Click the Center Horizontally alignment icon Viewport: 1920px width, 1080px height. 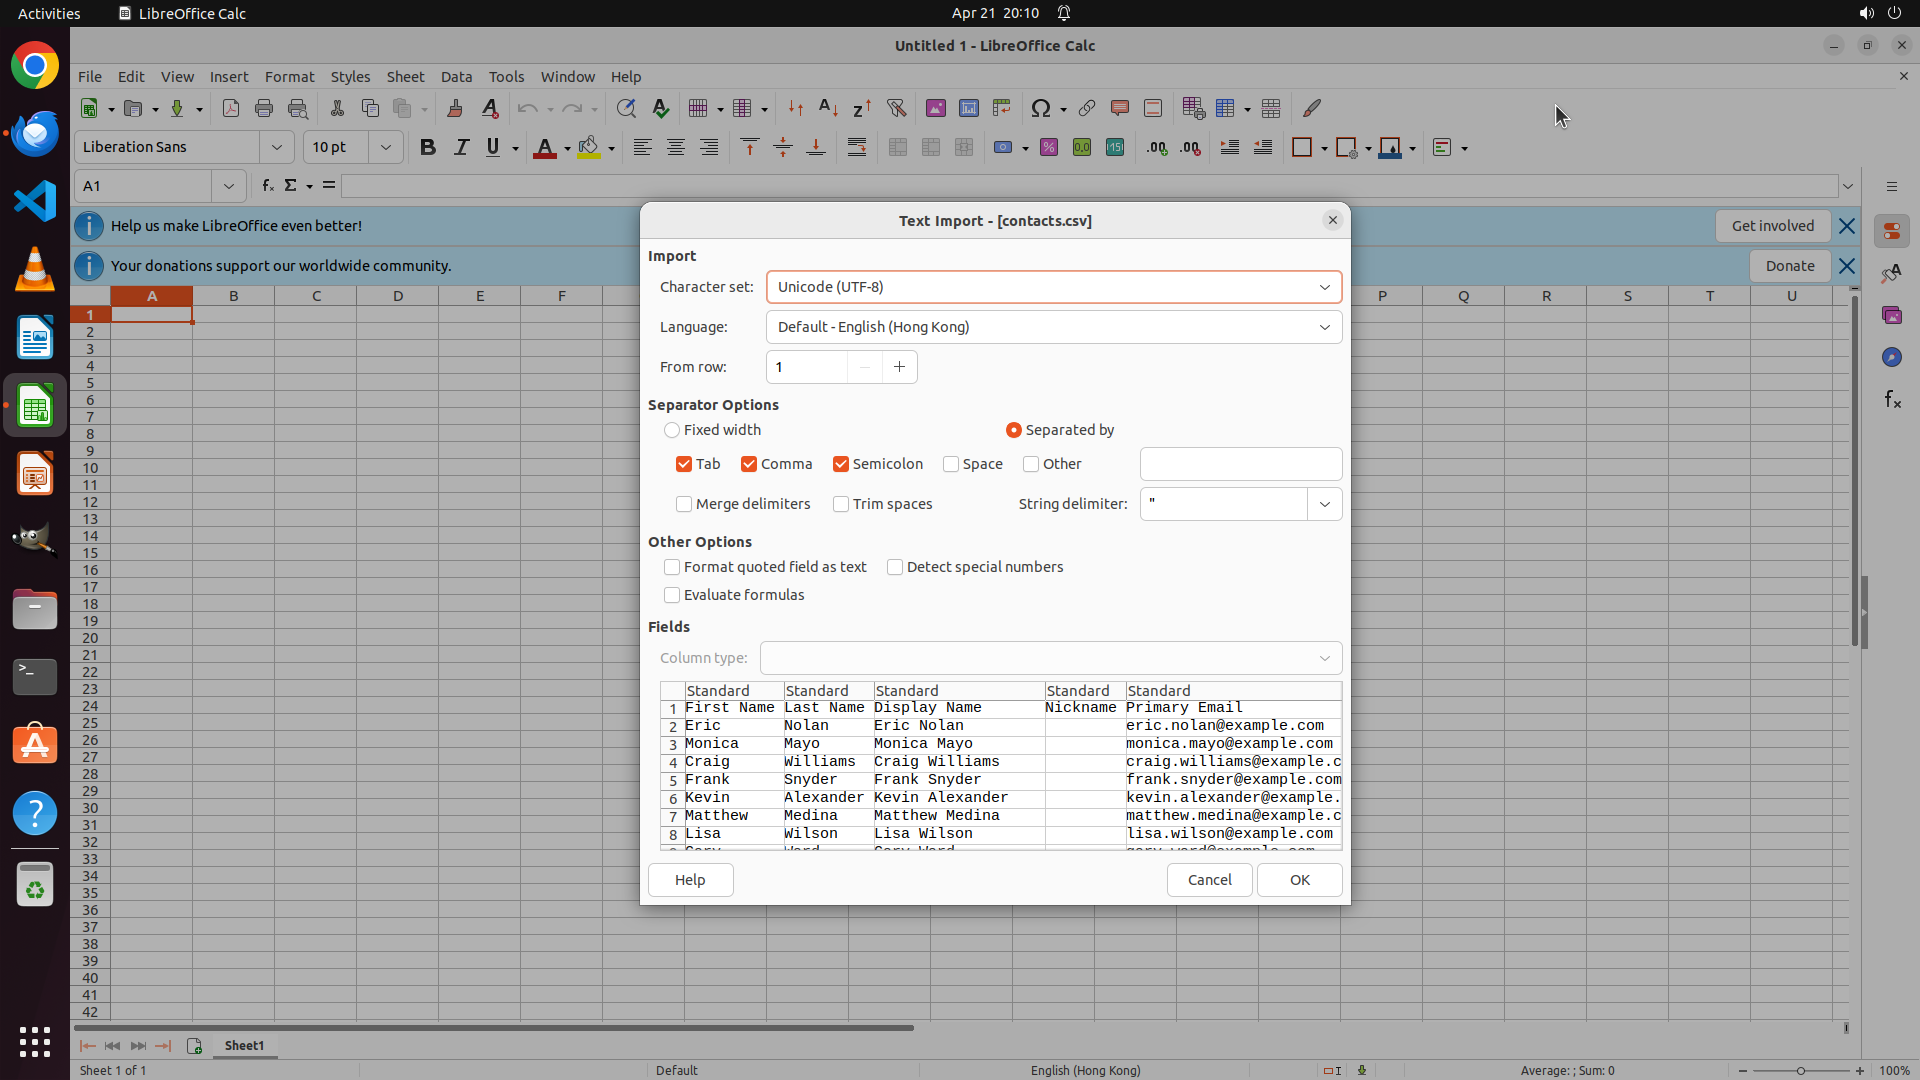676,148
